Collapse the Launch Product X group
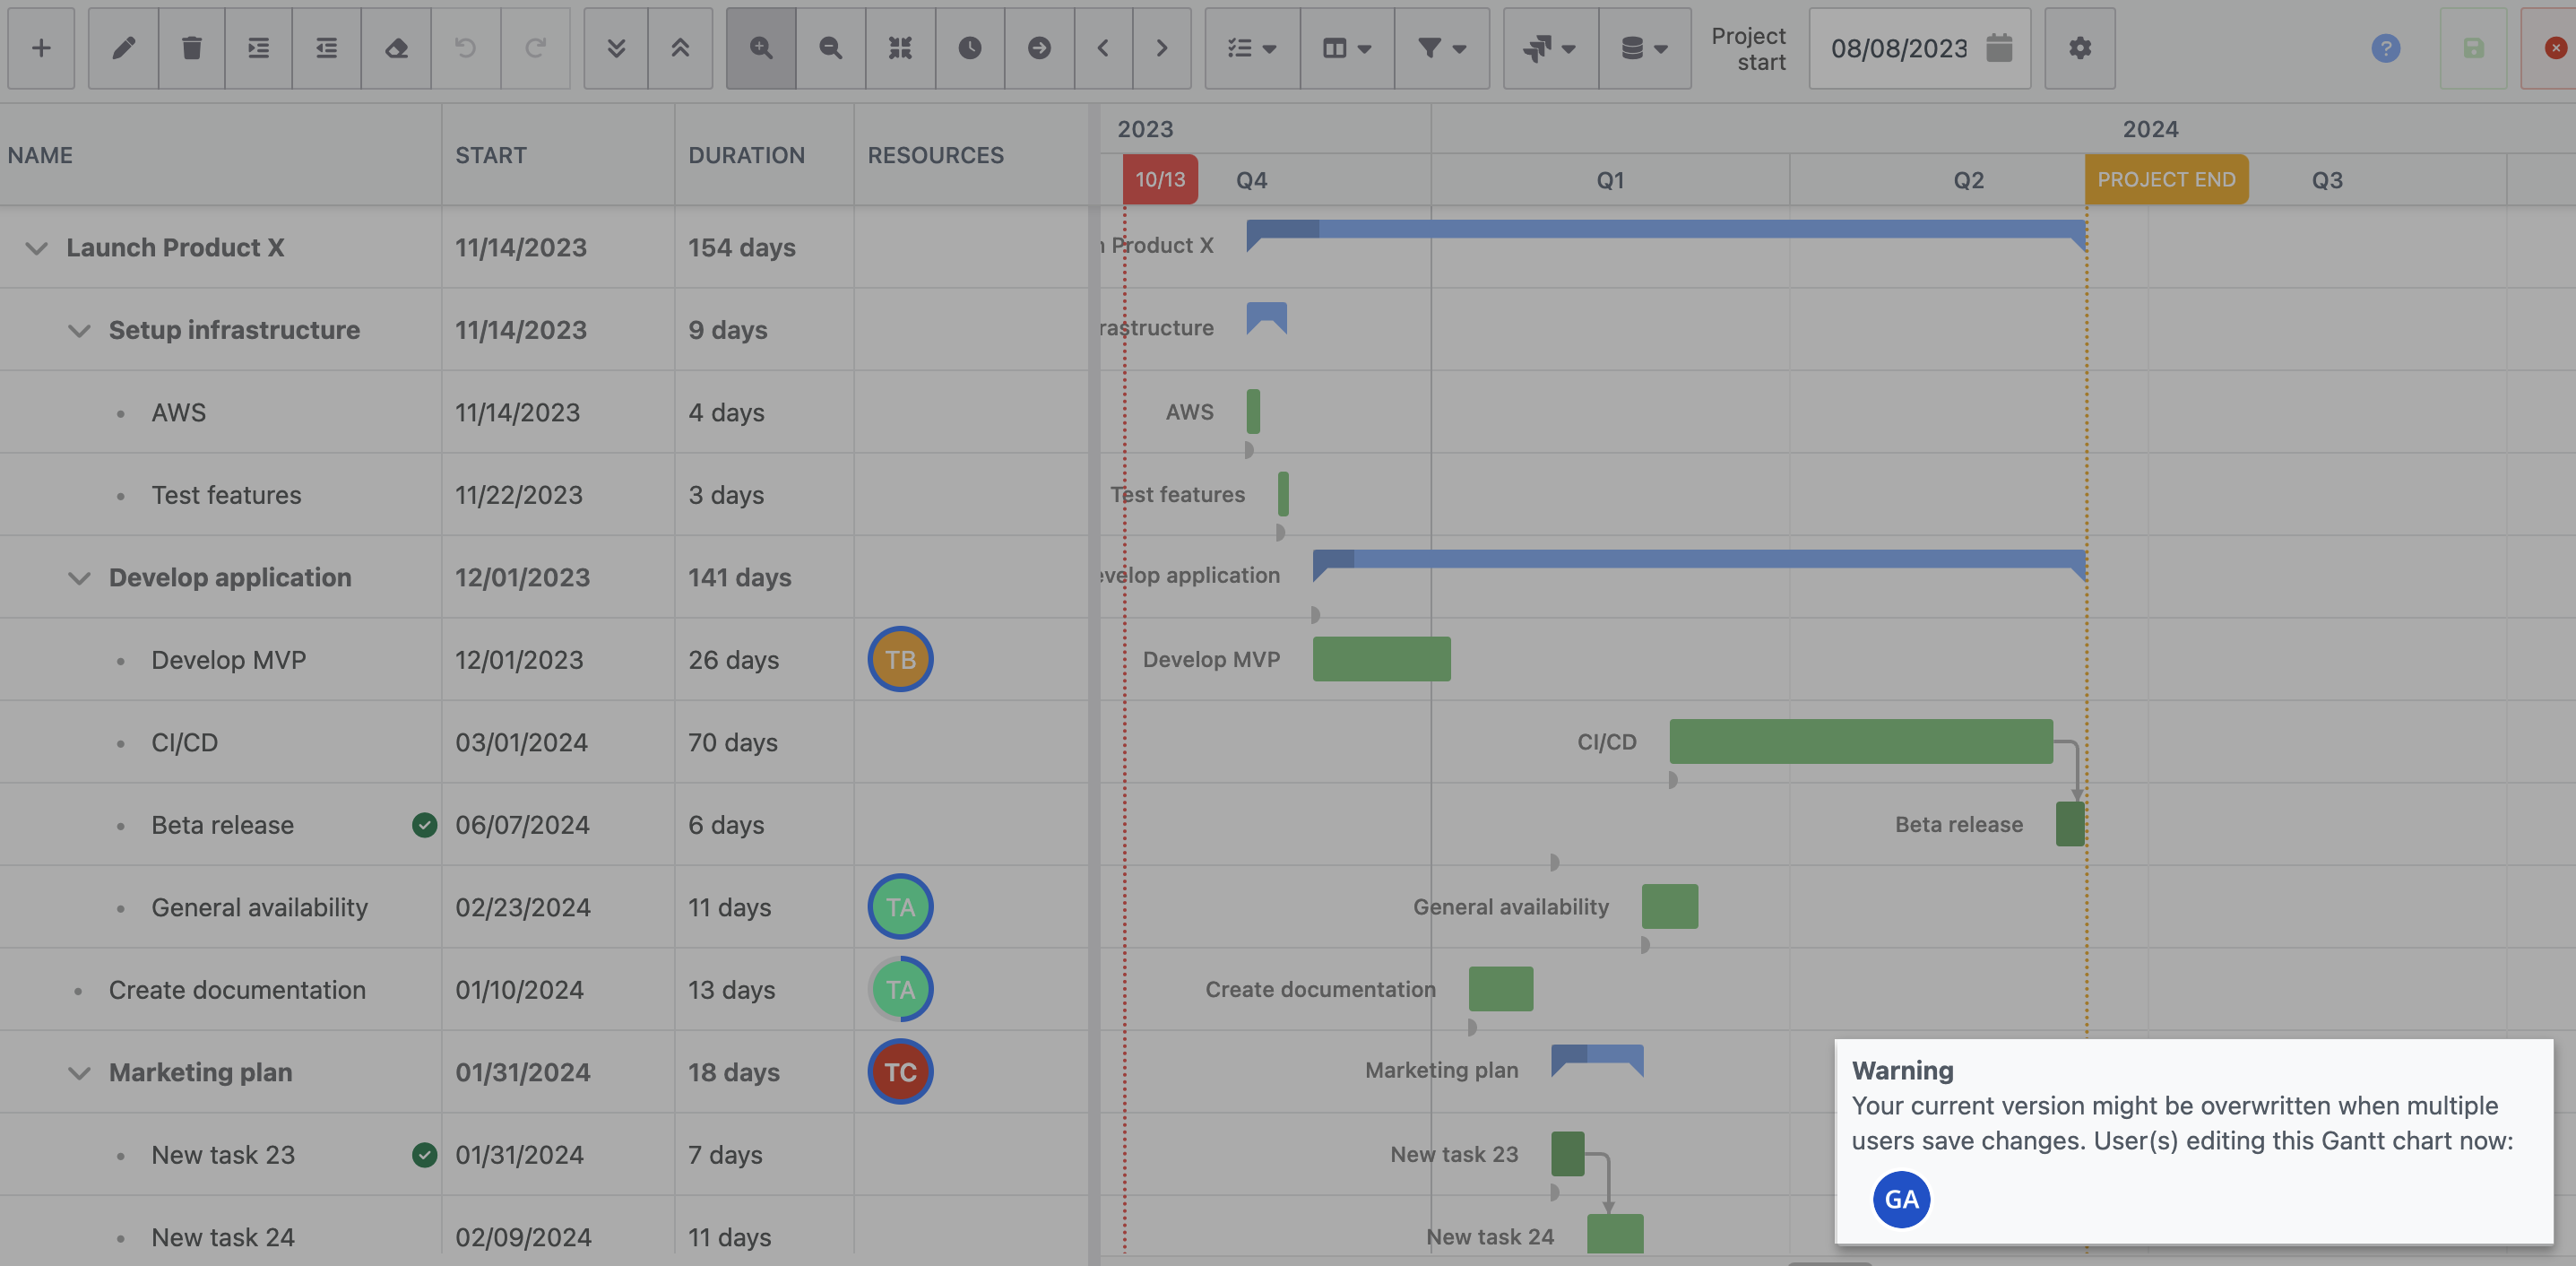The height and width of the screenshot is (1266, 2576). pos(37,249)
